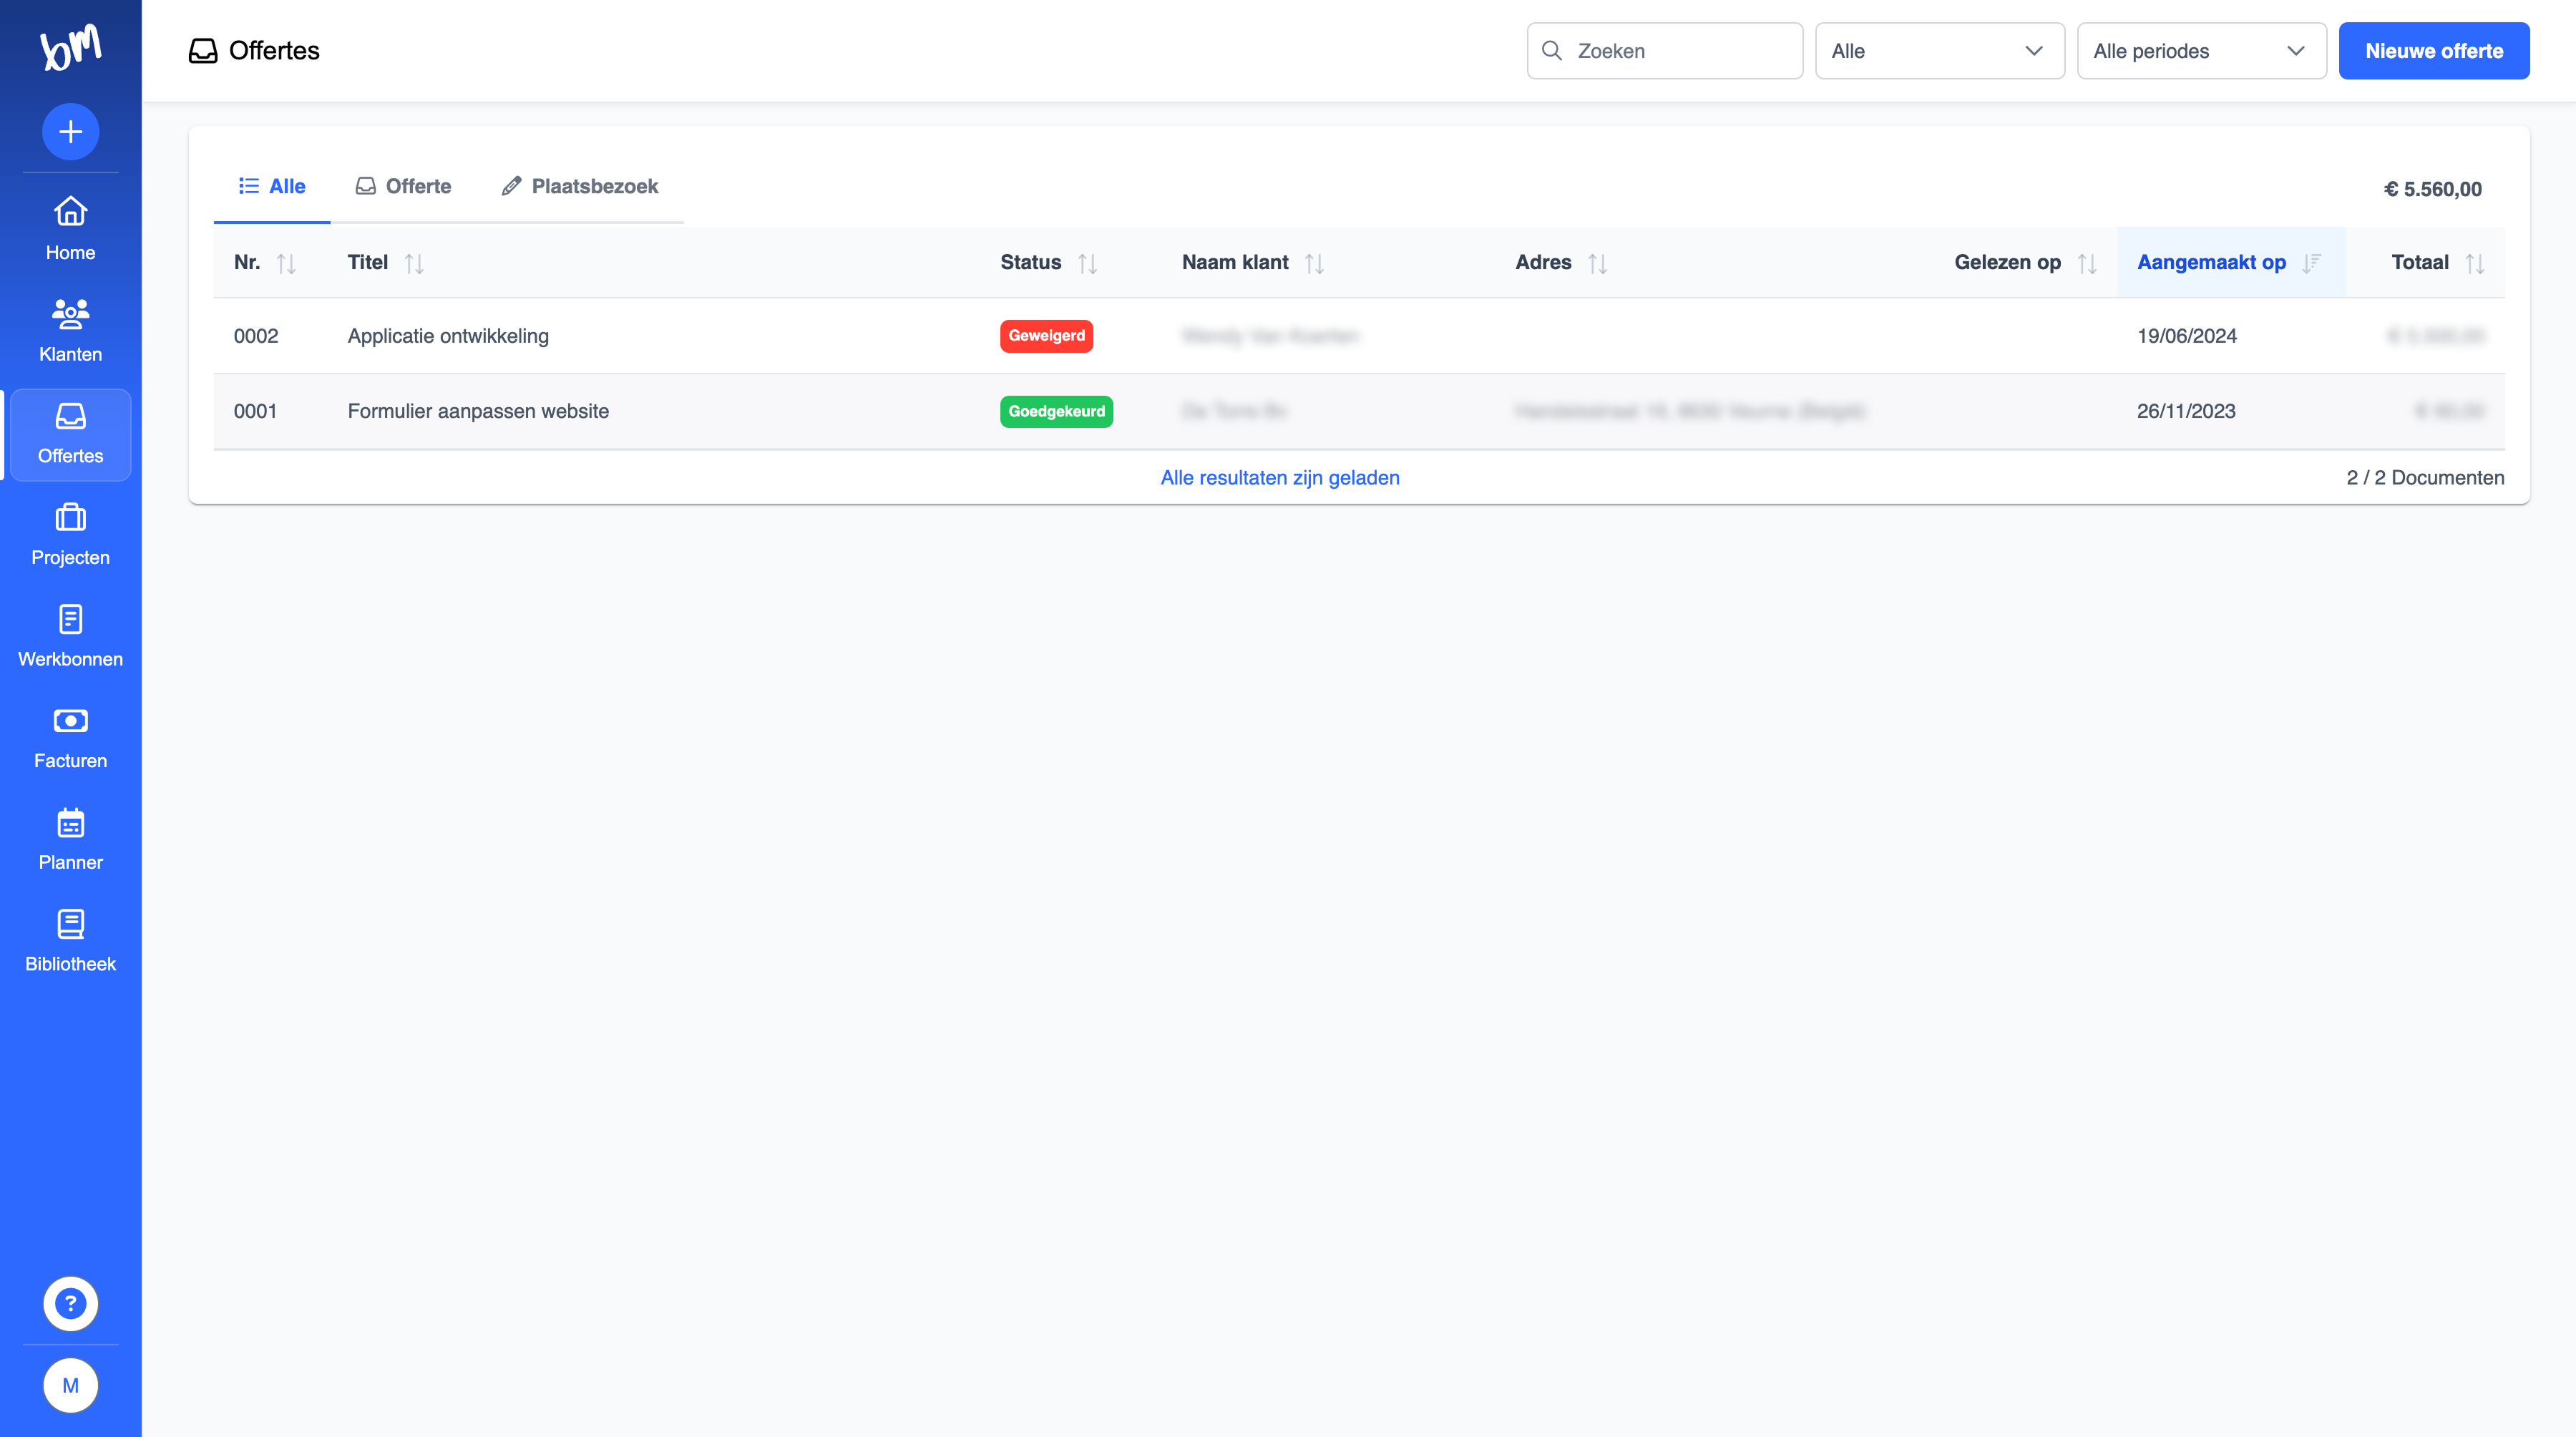2576x1437 pixels.
Task: Open the Alle periodes dropdown
Action: [2200, 51]
